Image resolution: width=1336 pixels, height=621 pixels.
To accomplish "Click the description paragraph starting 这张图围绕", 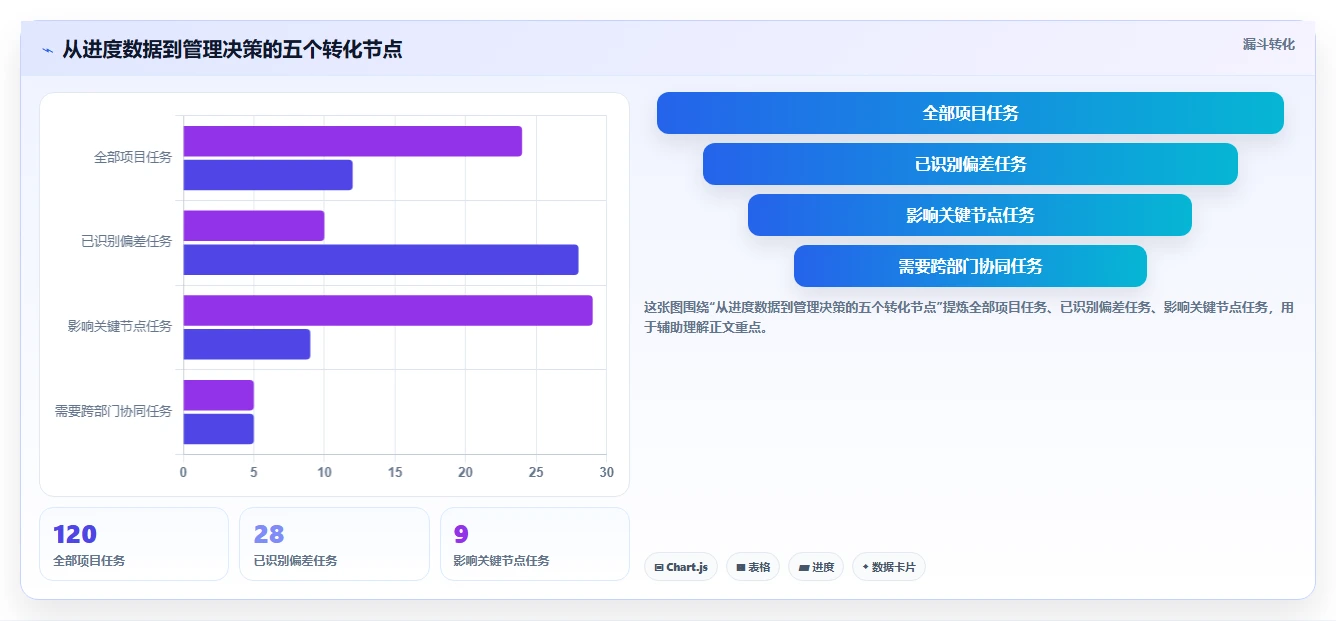I will tap(969, 317).
